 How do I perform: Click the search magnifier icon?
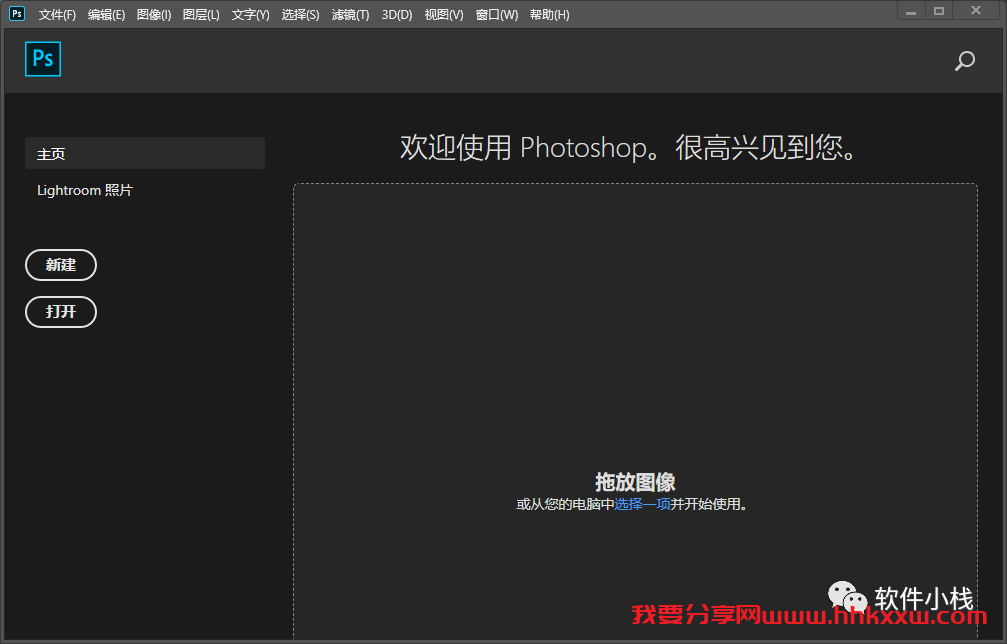[x=964, y=61]
